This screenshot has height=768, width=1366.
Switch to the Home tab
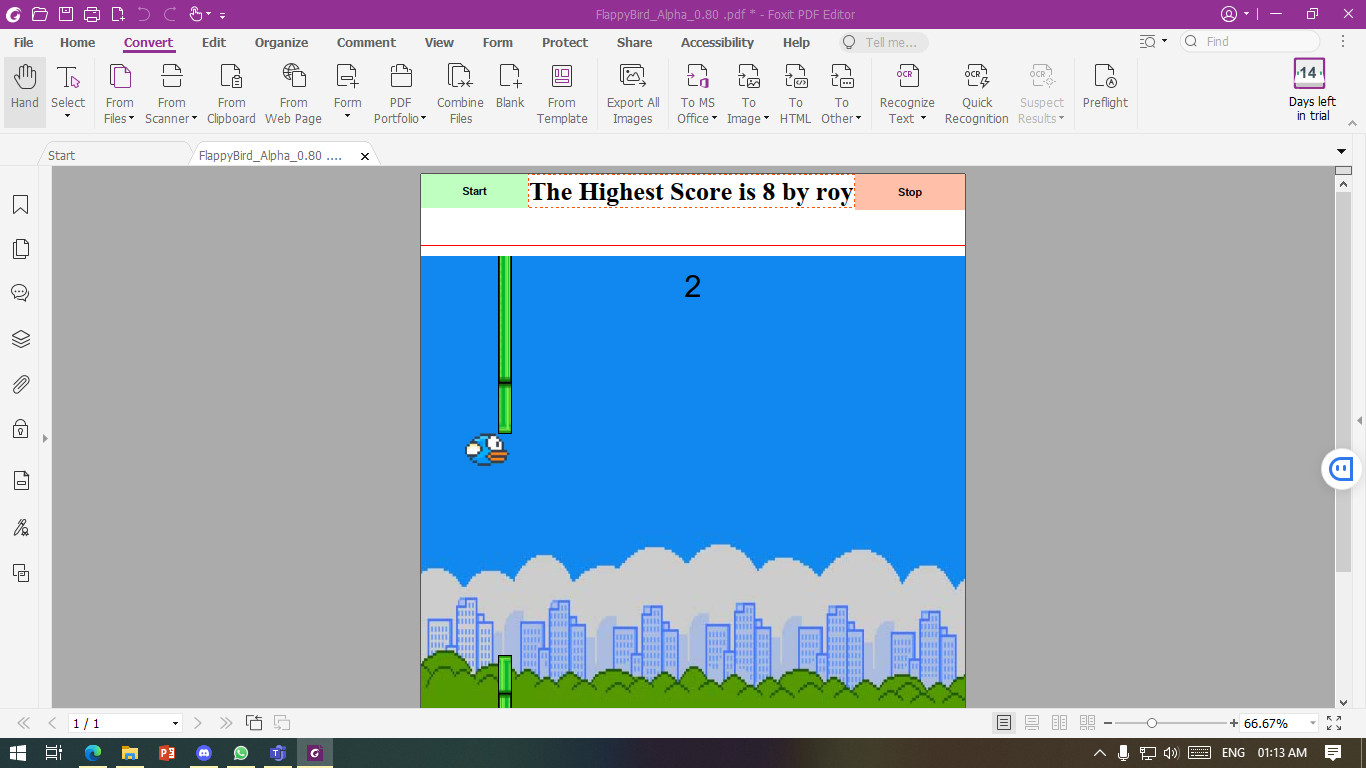(x=77, y=42)
